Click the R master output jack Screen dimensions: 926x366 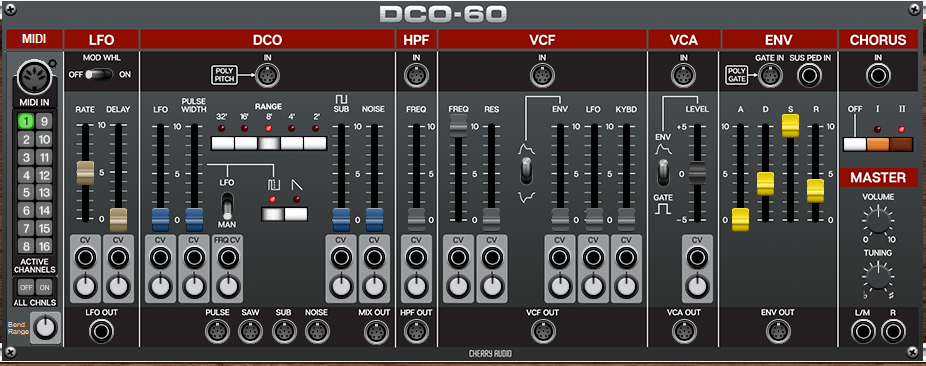893,332
